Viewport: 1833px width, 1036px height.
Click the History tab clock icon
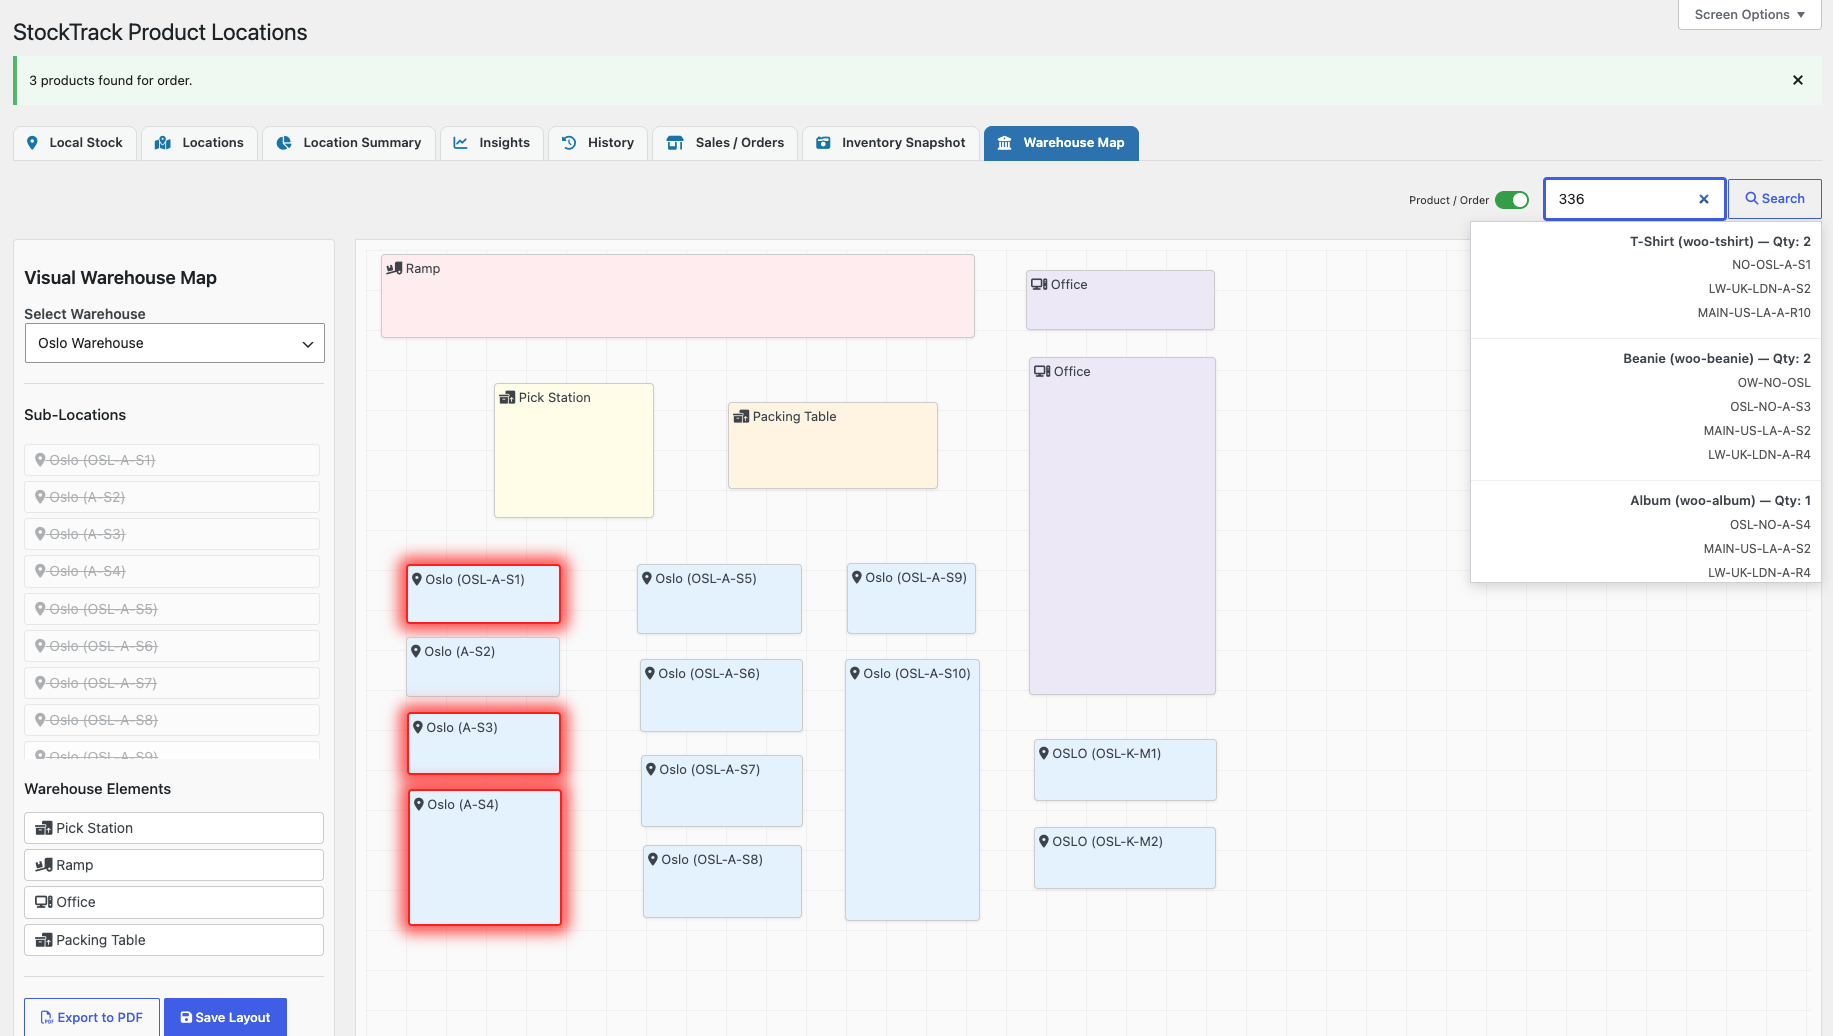[569, 143]
